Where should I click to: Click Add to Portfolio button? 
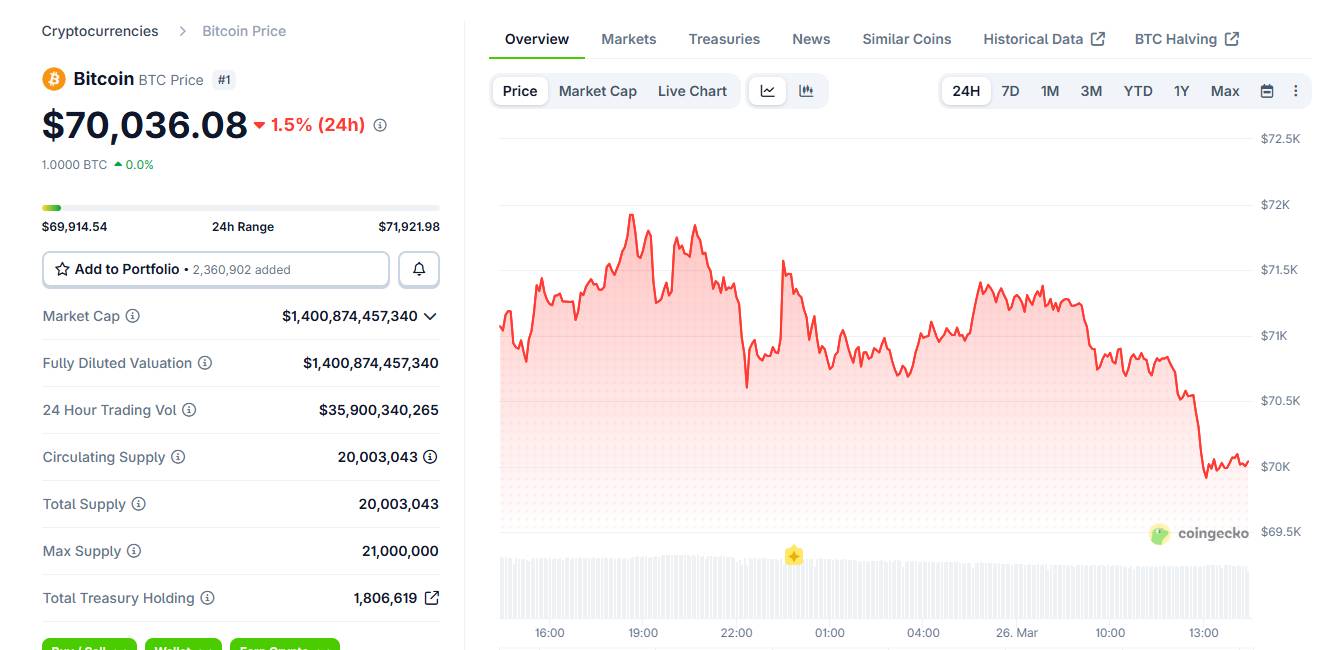pos(215,269)
